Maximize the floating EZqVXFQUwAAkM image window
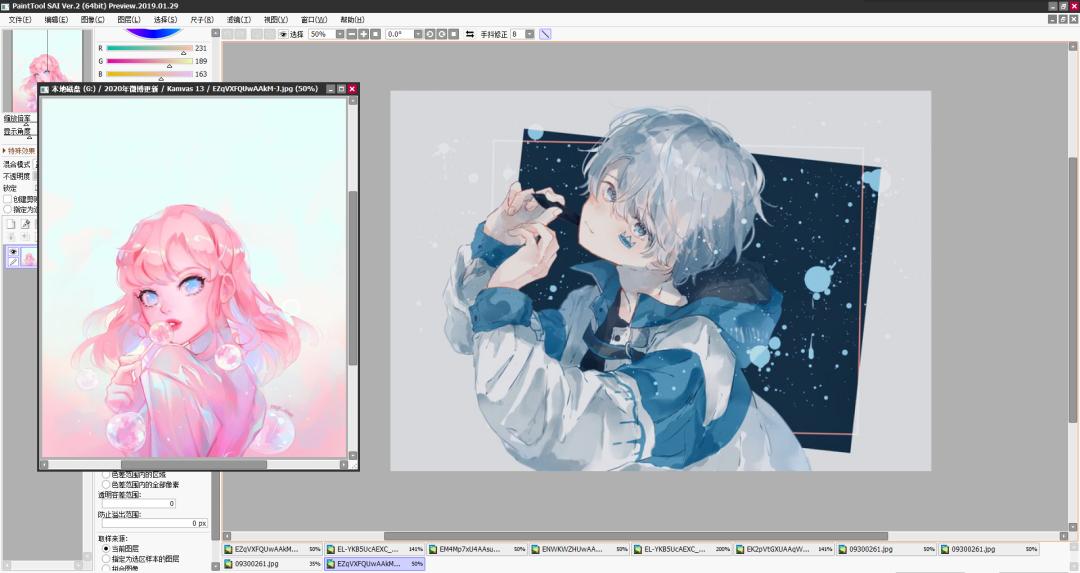The height and width of the screenshot is (573, 1080). pos(341,89)
